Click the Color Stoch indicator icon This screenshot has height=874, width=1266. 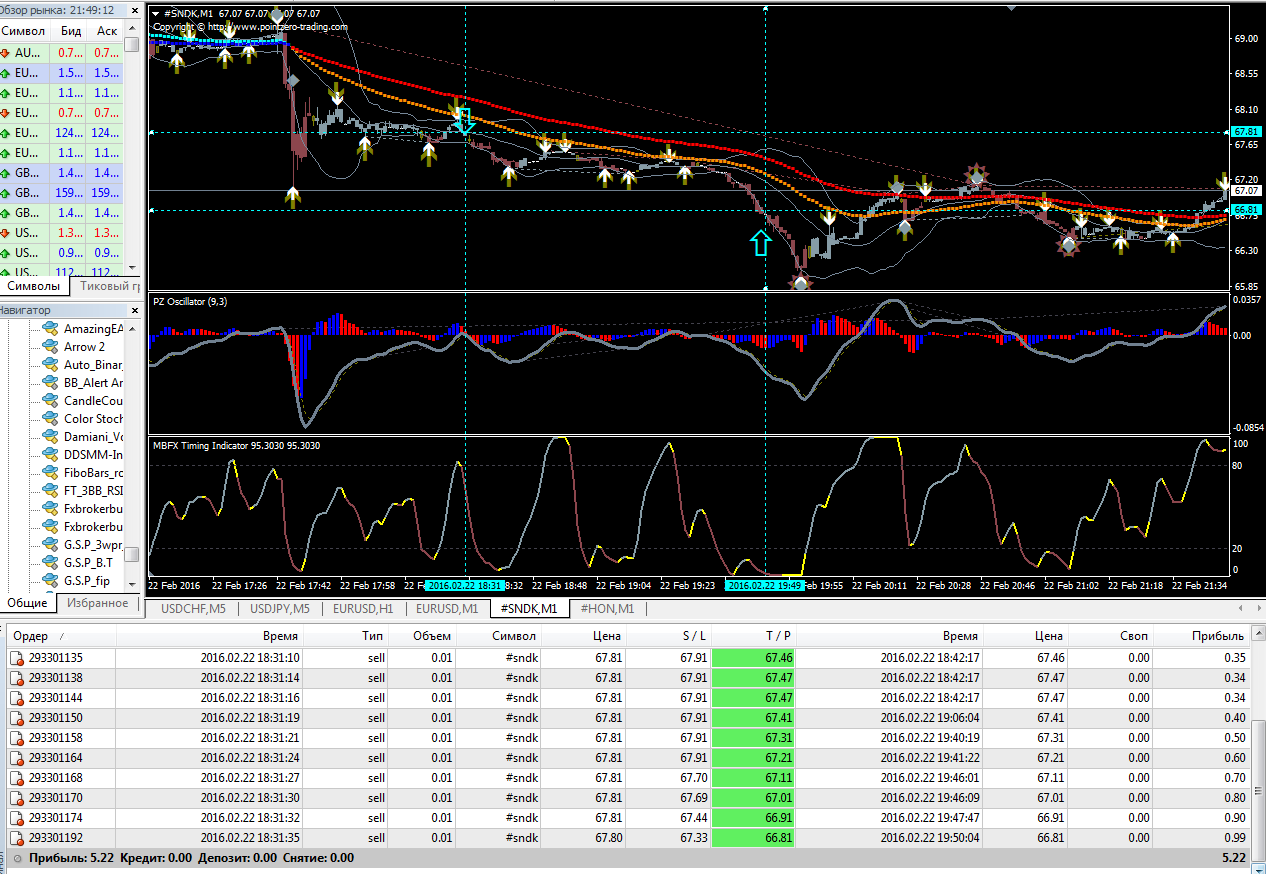[x=49, y=418]
